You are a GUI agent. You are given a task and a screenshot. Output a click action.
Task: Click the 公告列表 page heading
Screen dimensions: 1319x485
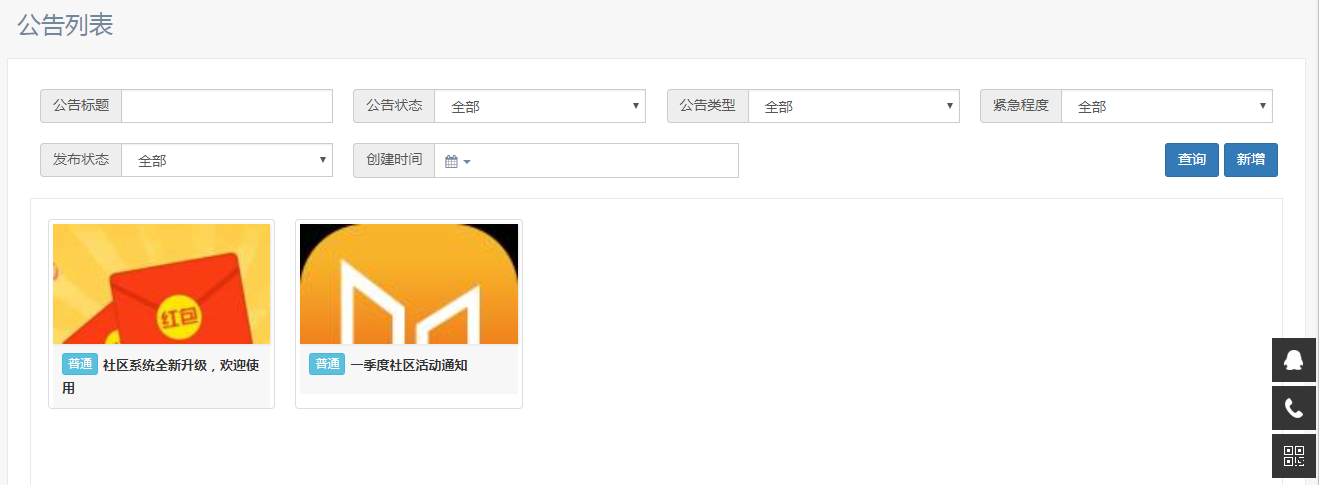tap(65, 25)
